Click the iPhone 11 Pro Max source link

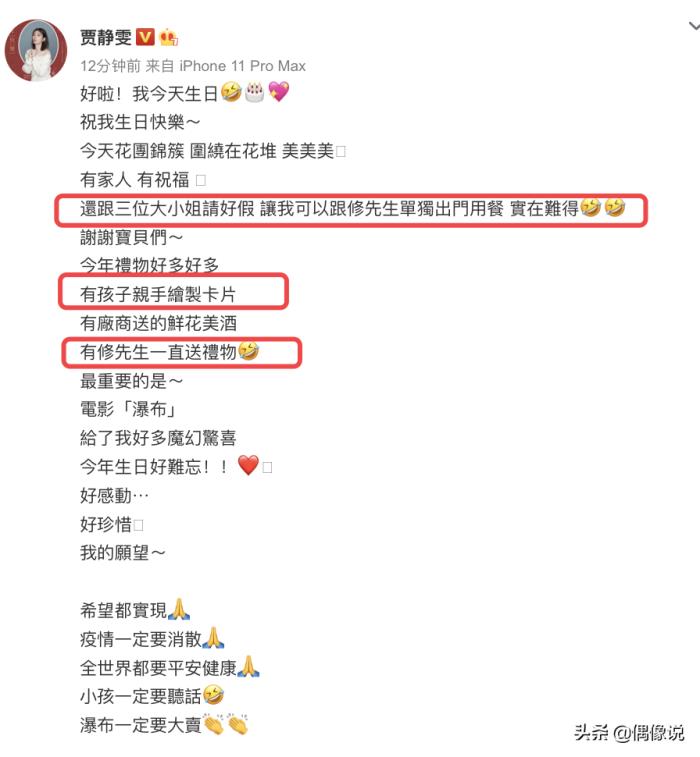point(243,66)
